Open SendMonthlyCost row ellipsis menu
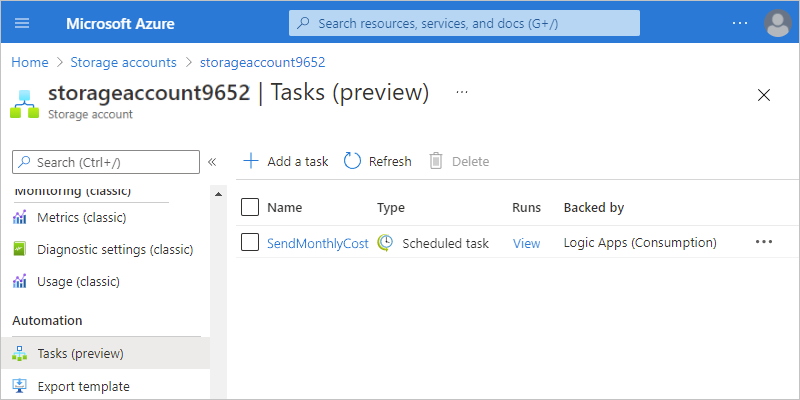The width and height of the screenshot is (800, 400). pyautogui.click(x=764, y=242)
